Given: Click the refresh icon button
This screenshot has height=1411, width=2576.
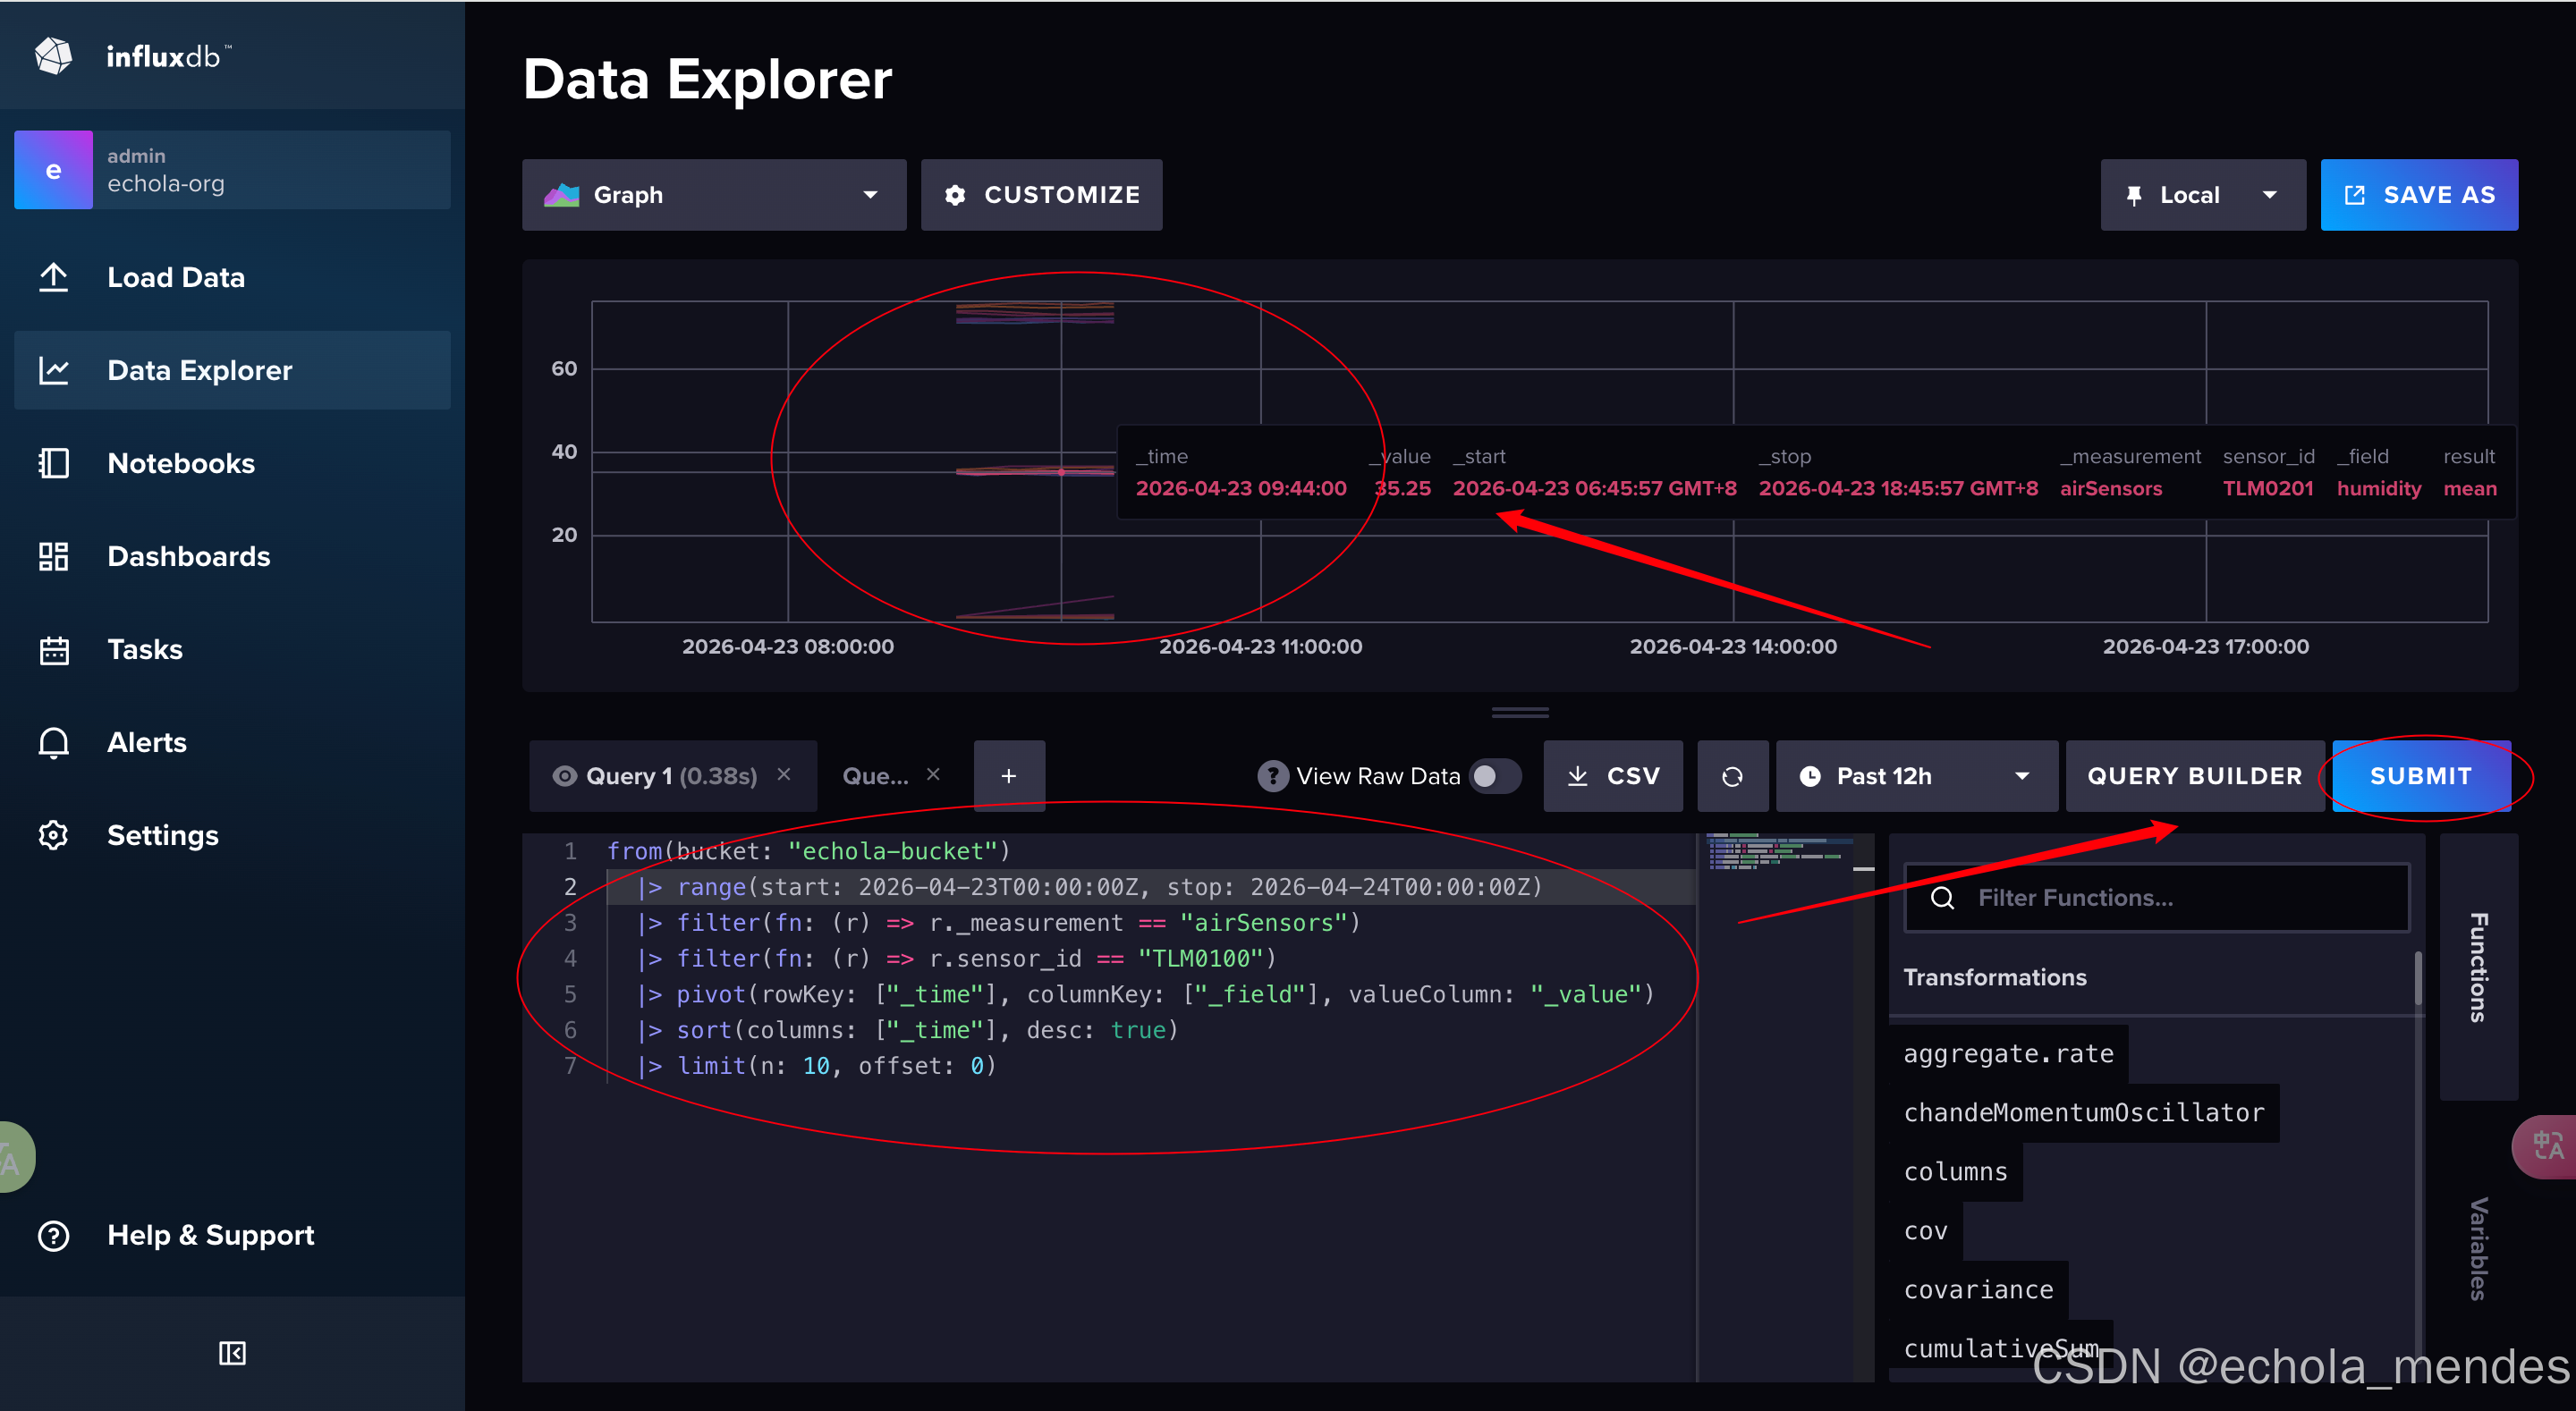Looking at the screenshot, I should [1732, 776].
